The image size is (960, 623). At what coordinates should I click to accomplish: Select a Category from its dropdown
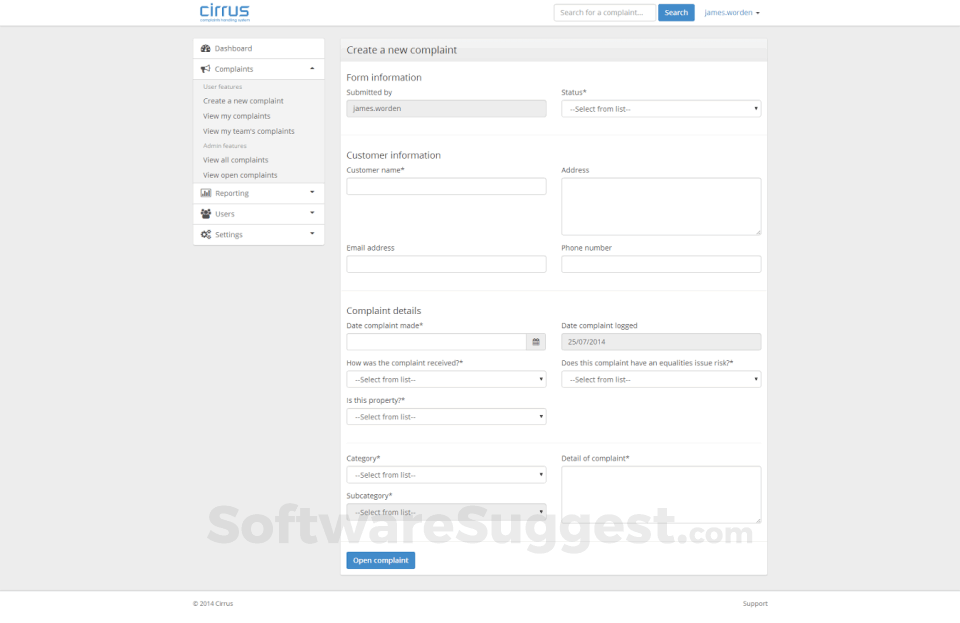(x=446, y=474)
